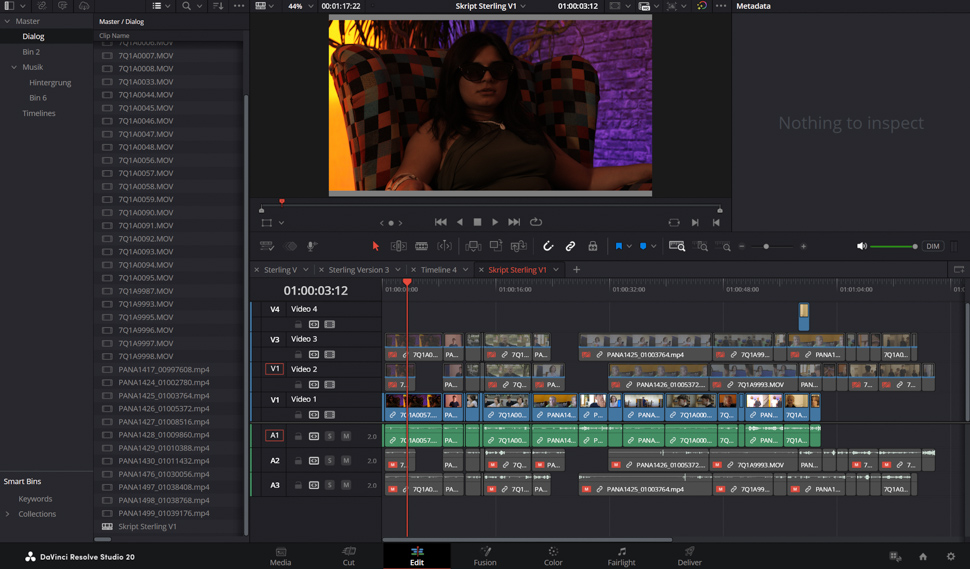Open the viewer zoom 44% dropdown
Image resolution: width=970 pixels, height=569 pixels.
(301, 6)
